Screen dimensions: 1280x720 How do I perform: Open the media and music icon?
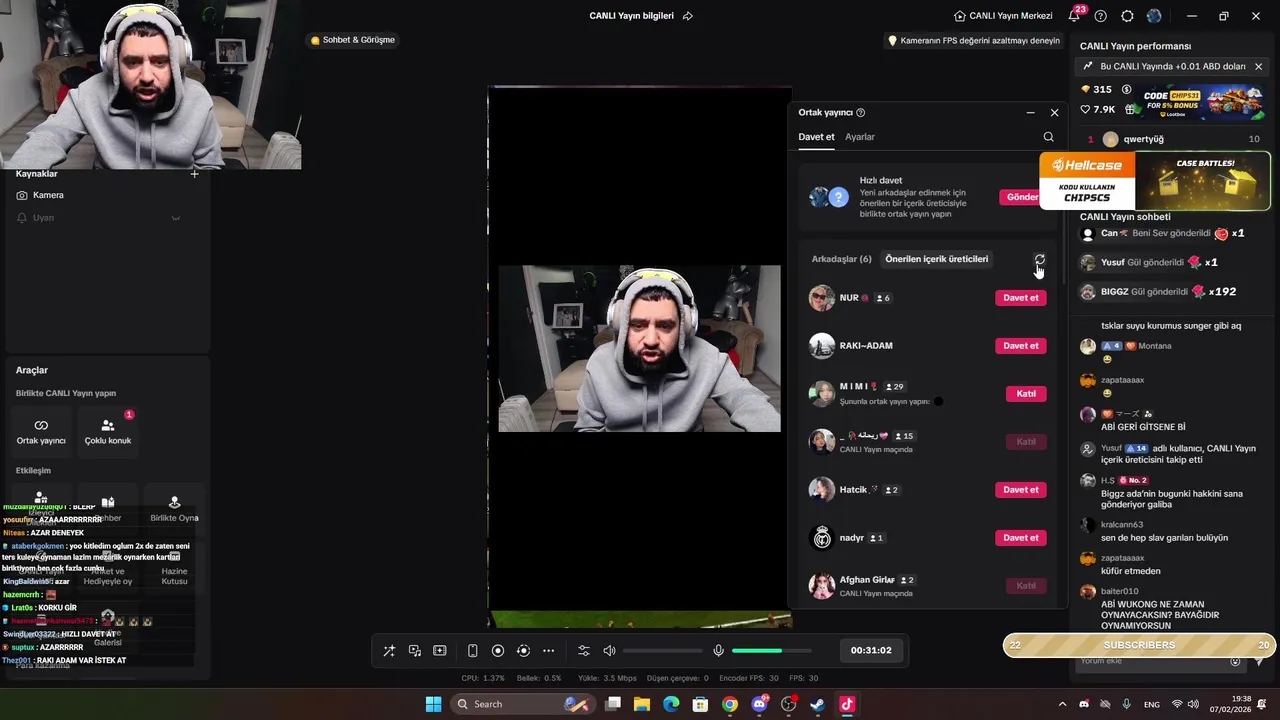414,651
